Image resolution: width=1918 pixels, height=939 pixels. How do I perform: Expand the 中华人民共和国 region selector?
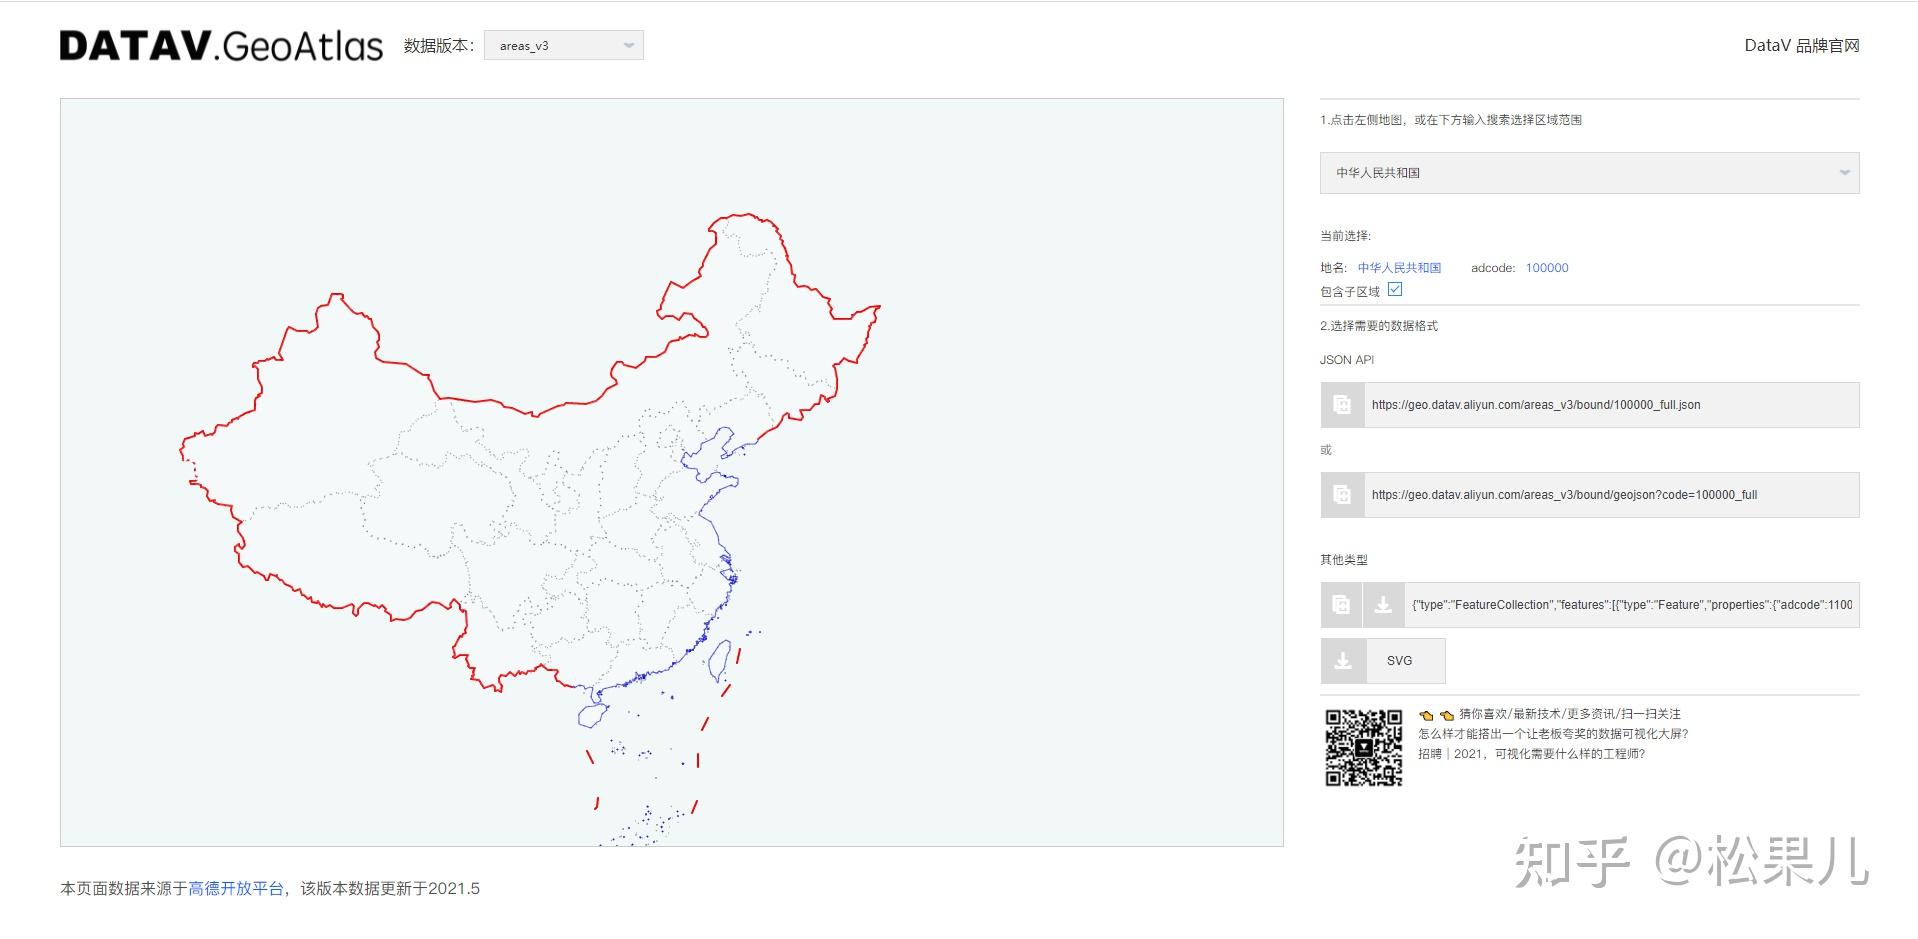tap(1588, 172)
